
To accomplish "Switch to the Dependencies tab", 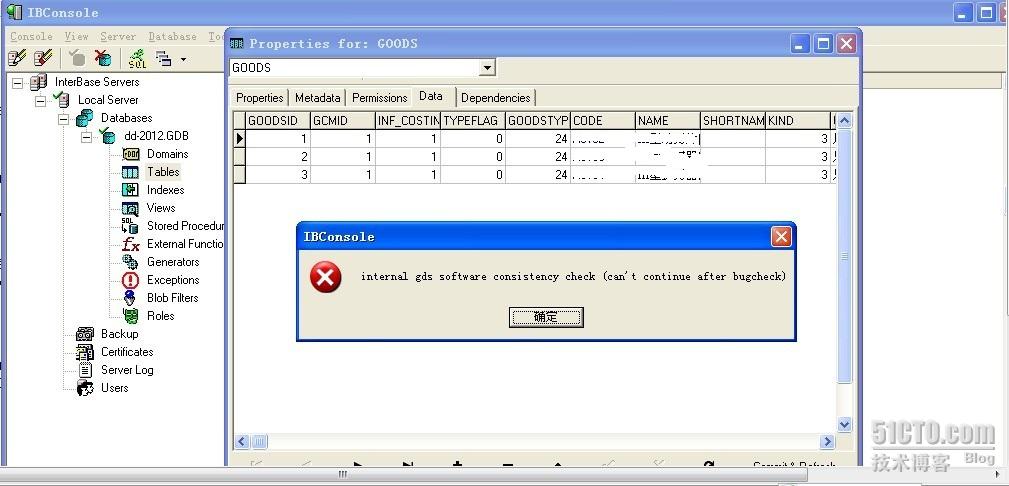I will pyautogui.click(x=495, y=98).
